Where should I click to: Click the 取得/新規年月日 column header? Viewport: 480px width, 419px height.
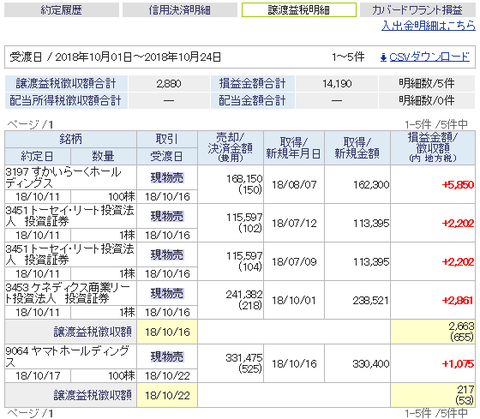pyautogui.click(x=294, y=148)
